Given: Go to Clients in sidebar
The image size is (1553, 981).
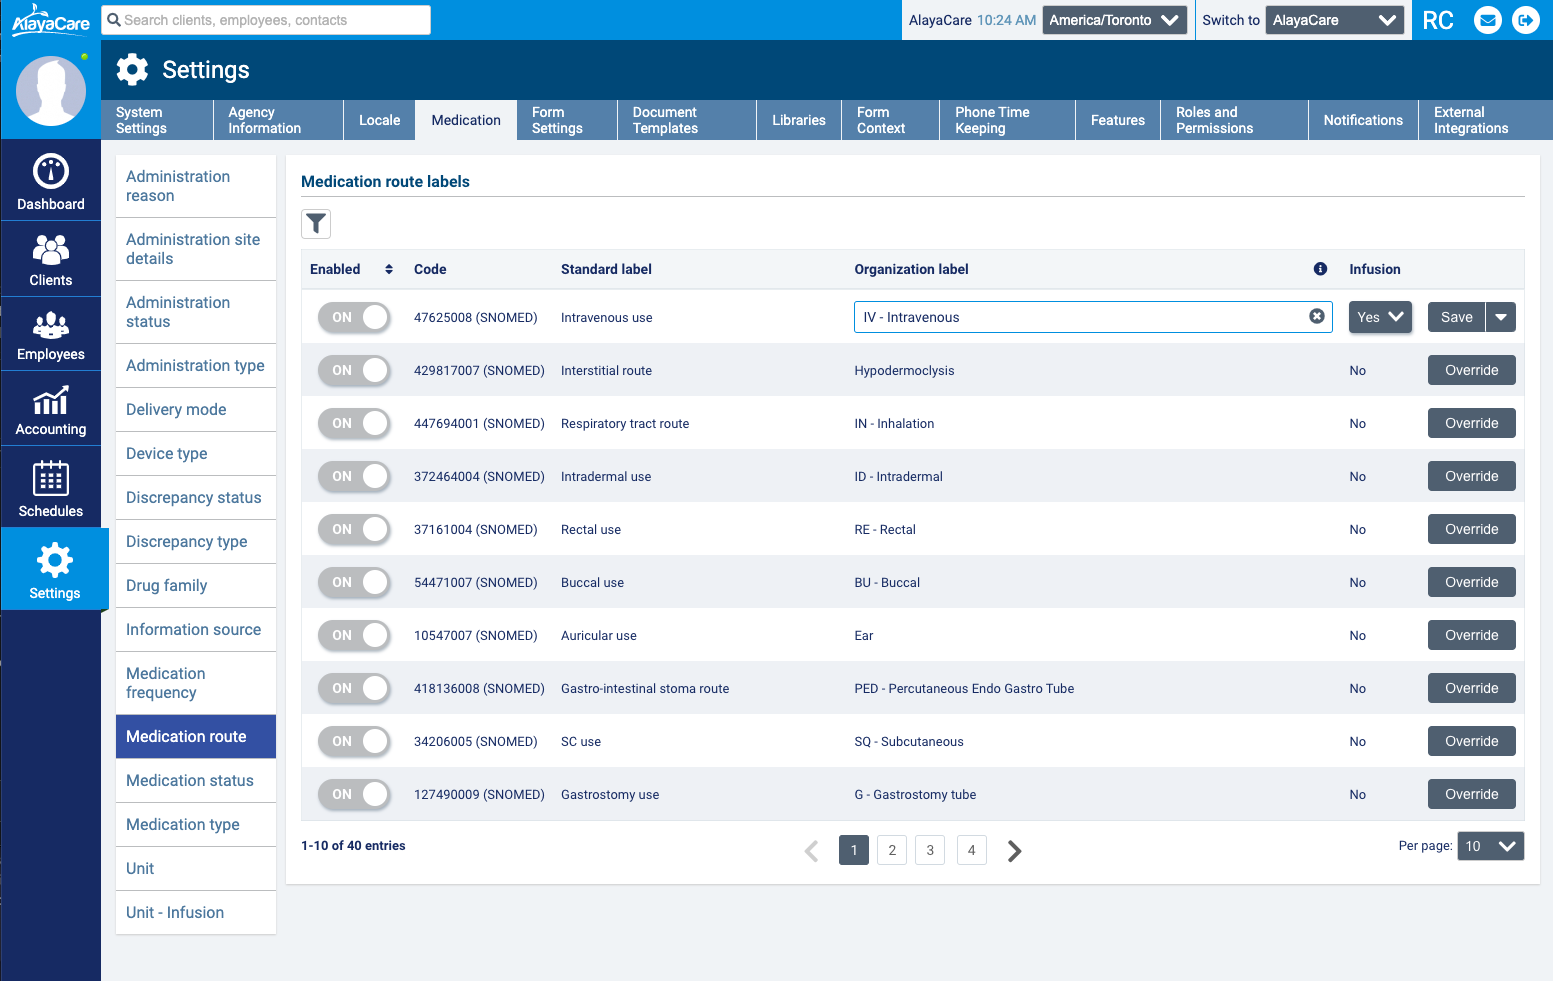Looking at the screenshot, I should [51, 260].
